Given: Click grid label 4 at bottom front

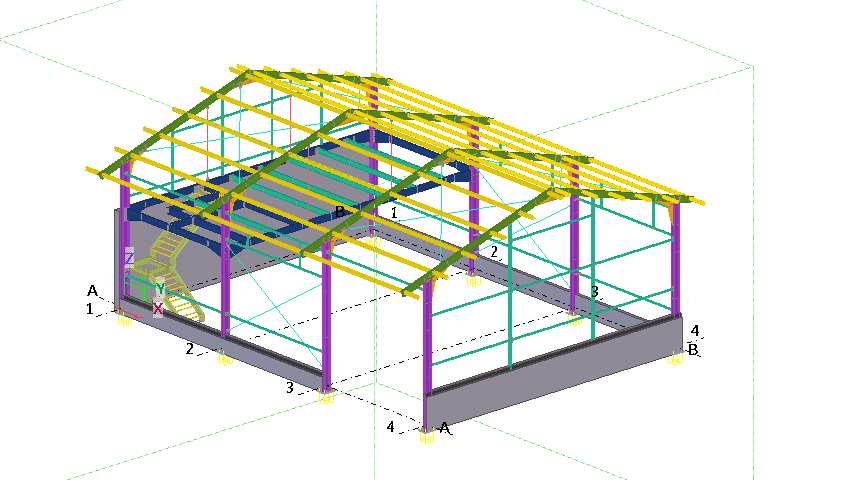Looking at the screenshot, I should tap(391, 427).
